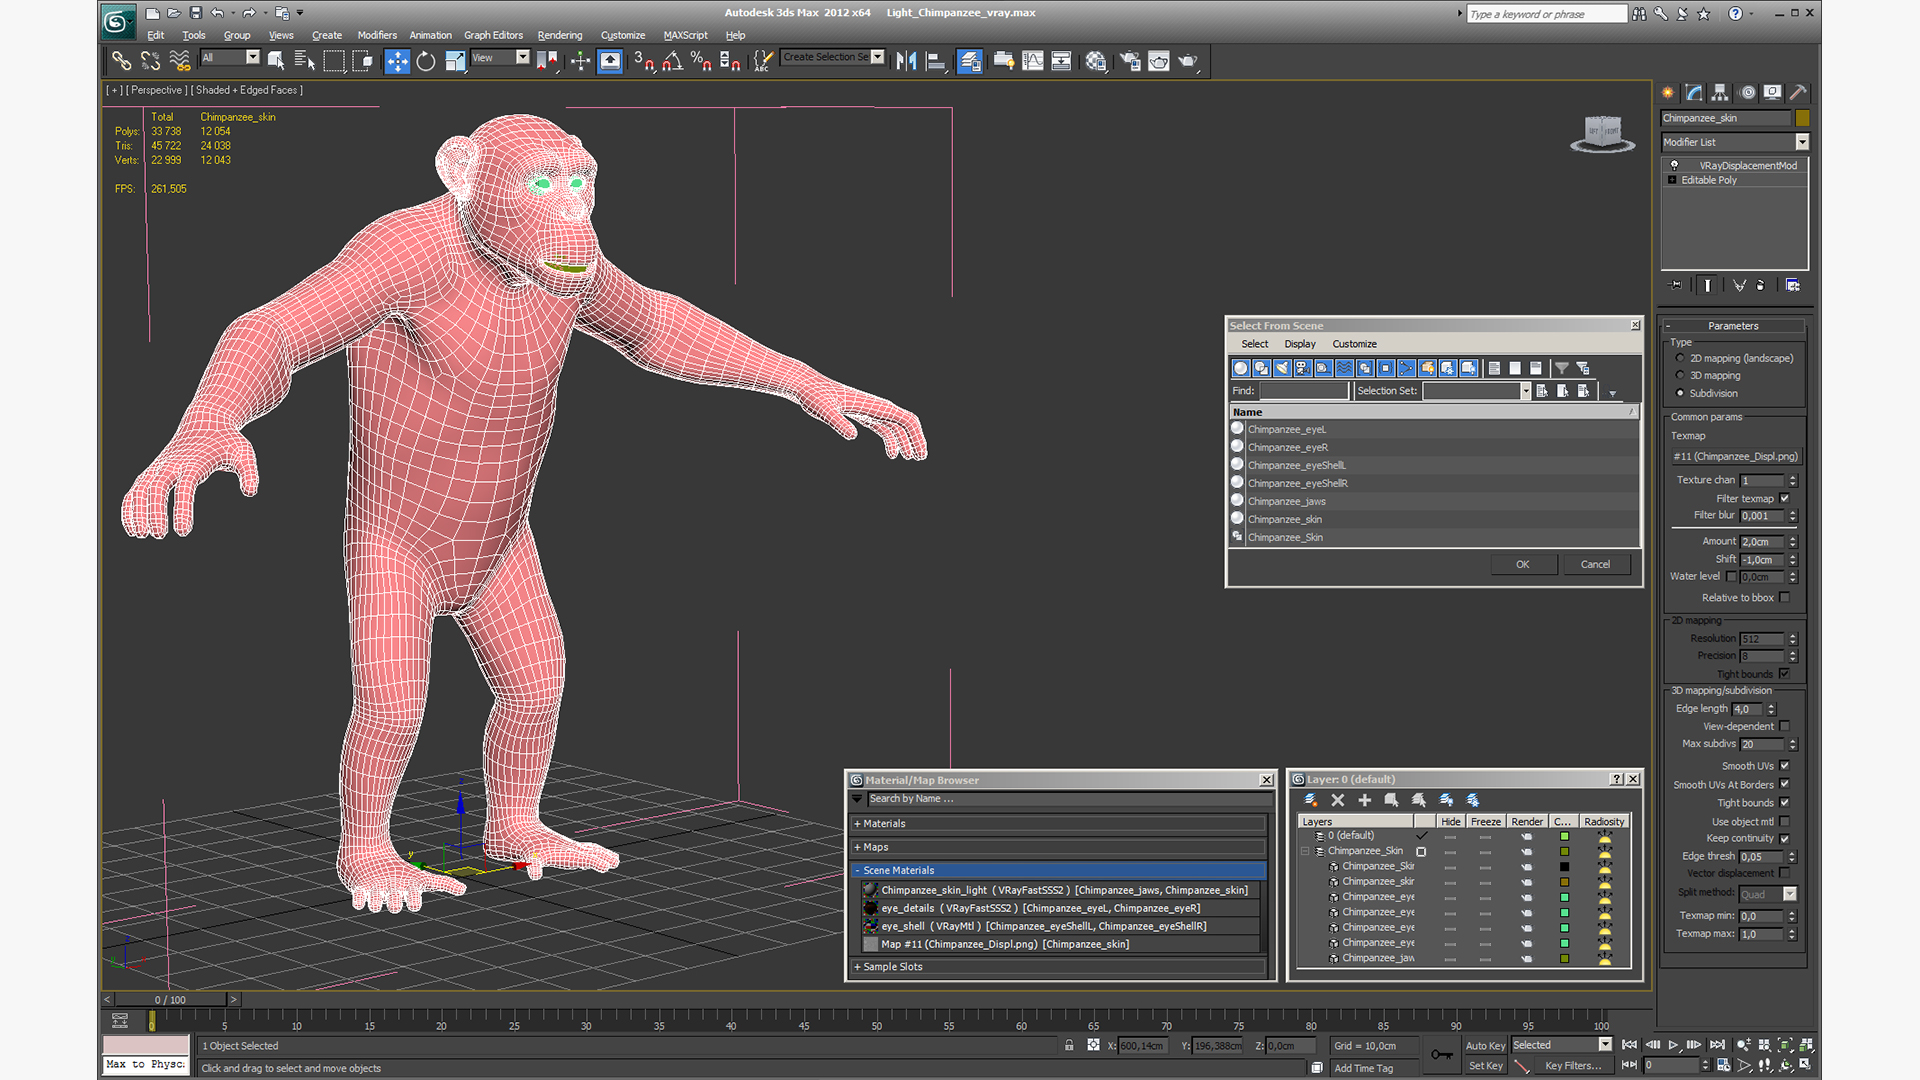This screenshot has width=1920, height=1080.
Task: Toggle the Angle Snap tool
Action: click(x=673, y=61)
